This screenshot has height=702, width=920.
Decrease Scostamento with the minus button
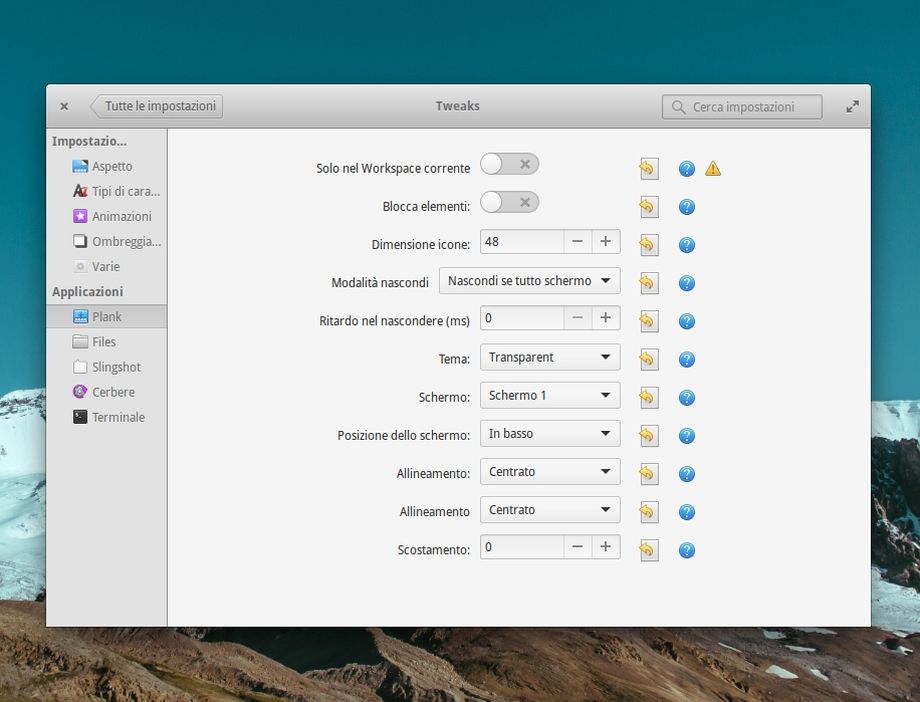577,547
